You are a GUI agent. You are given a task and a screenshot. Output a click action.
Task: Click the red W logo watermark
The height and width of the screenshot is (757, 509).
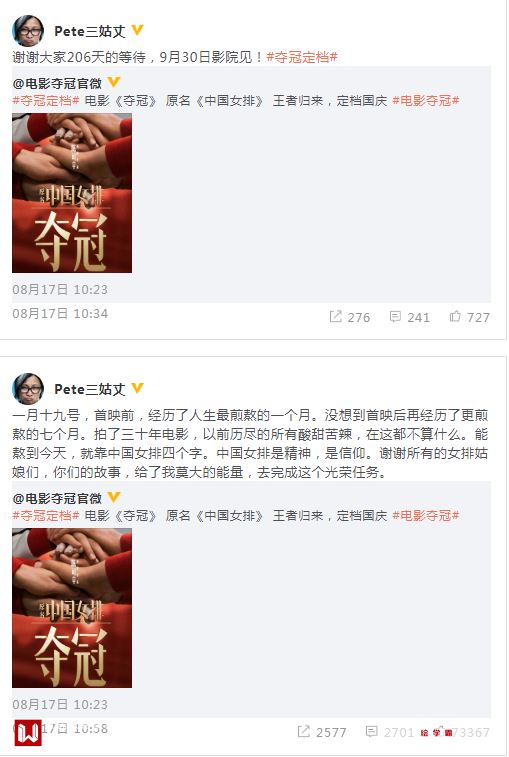[28, 733]
